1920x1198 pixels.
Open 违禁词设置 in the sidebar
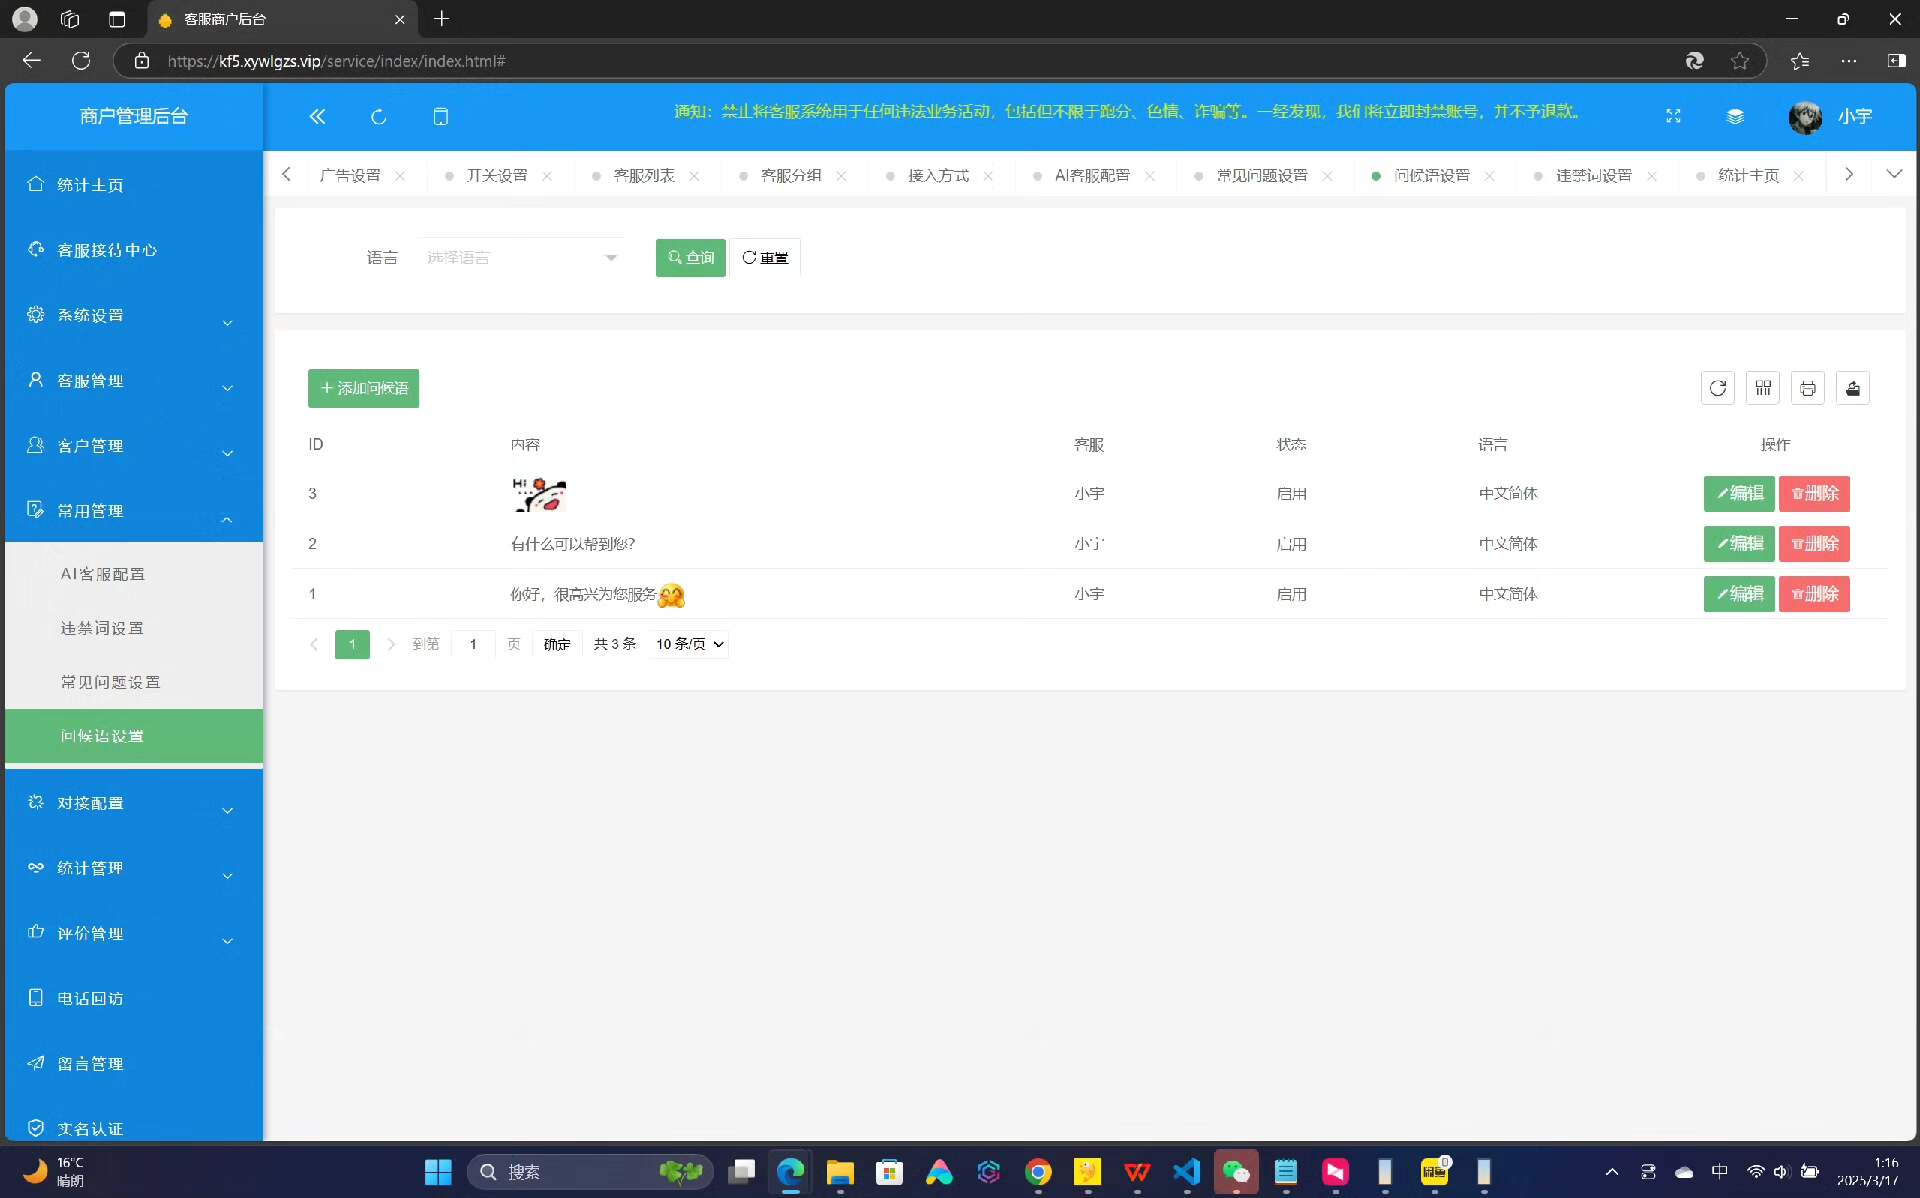click(x=102, y=628)
